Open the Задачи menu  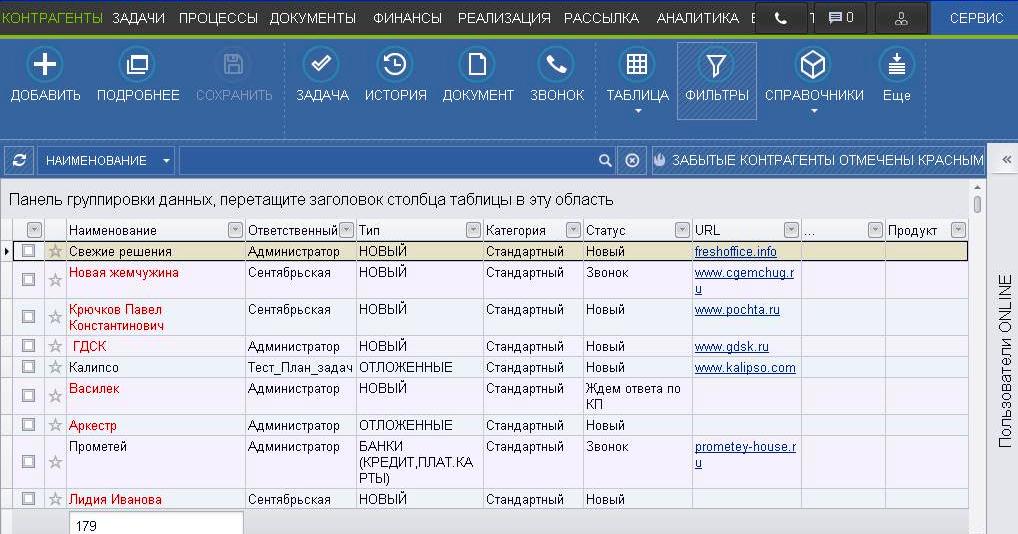coord(138,18)
